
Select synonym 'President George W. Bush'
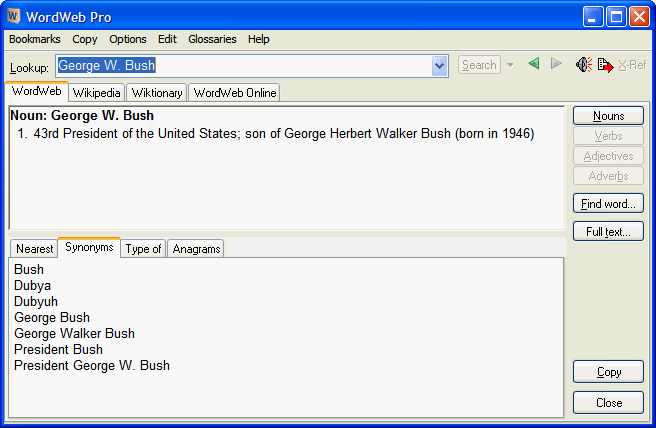[92, 365]
